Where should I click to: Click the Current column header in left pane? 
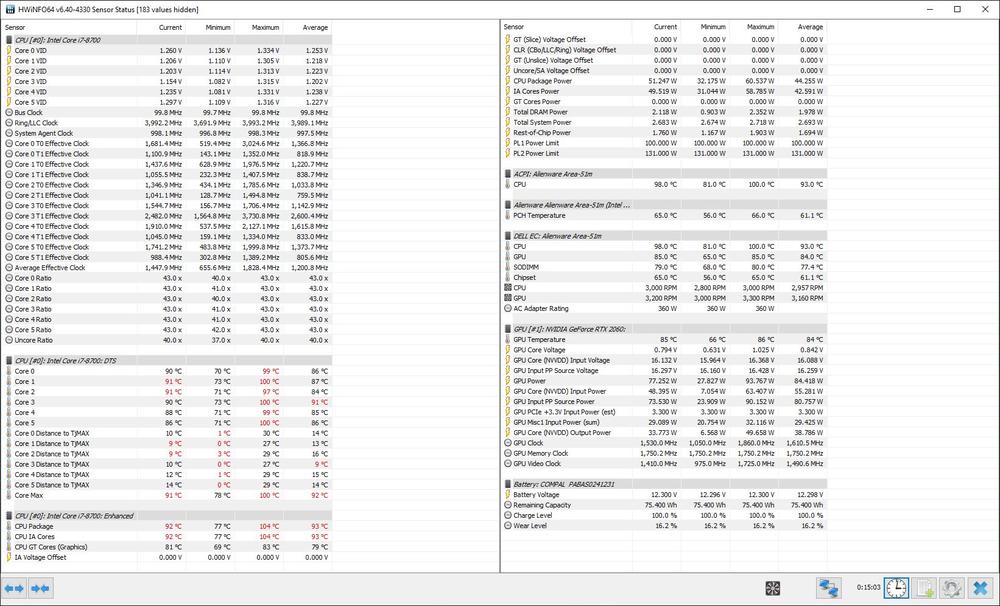pos(170,27)
